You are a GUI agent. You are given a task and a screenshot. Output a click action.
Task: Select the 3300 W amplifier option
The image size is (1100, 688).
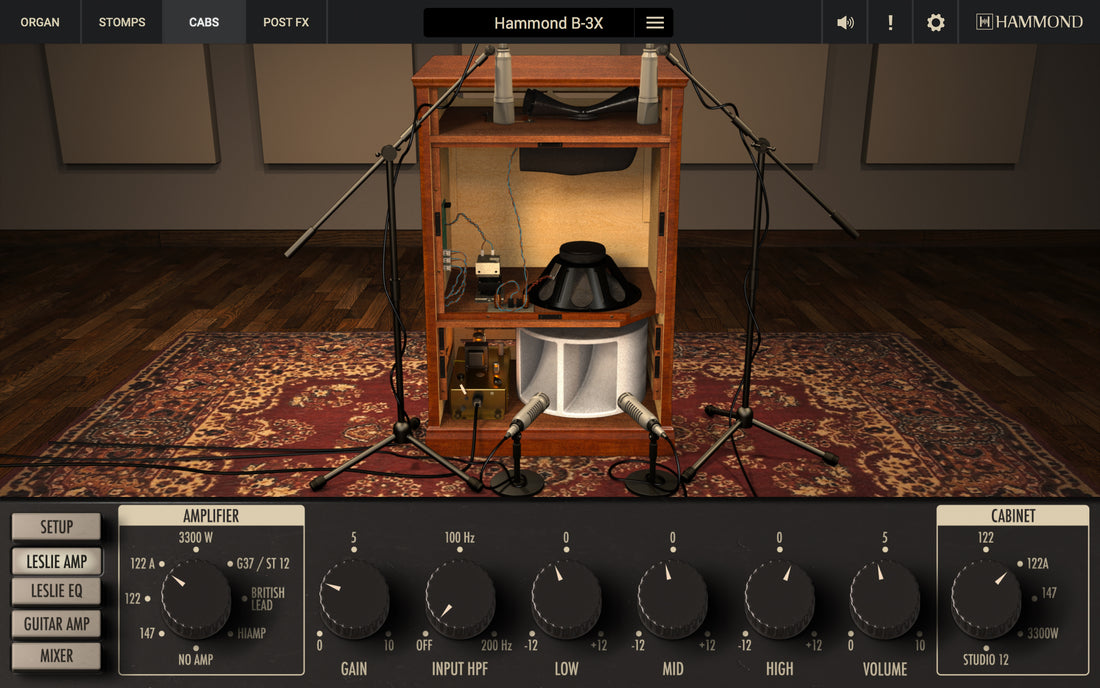click(196, 538)
